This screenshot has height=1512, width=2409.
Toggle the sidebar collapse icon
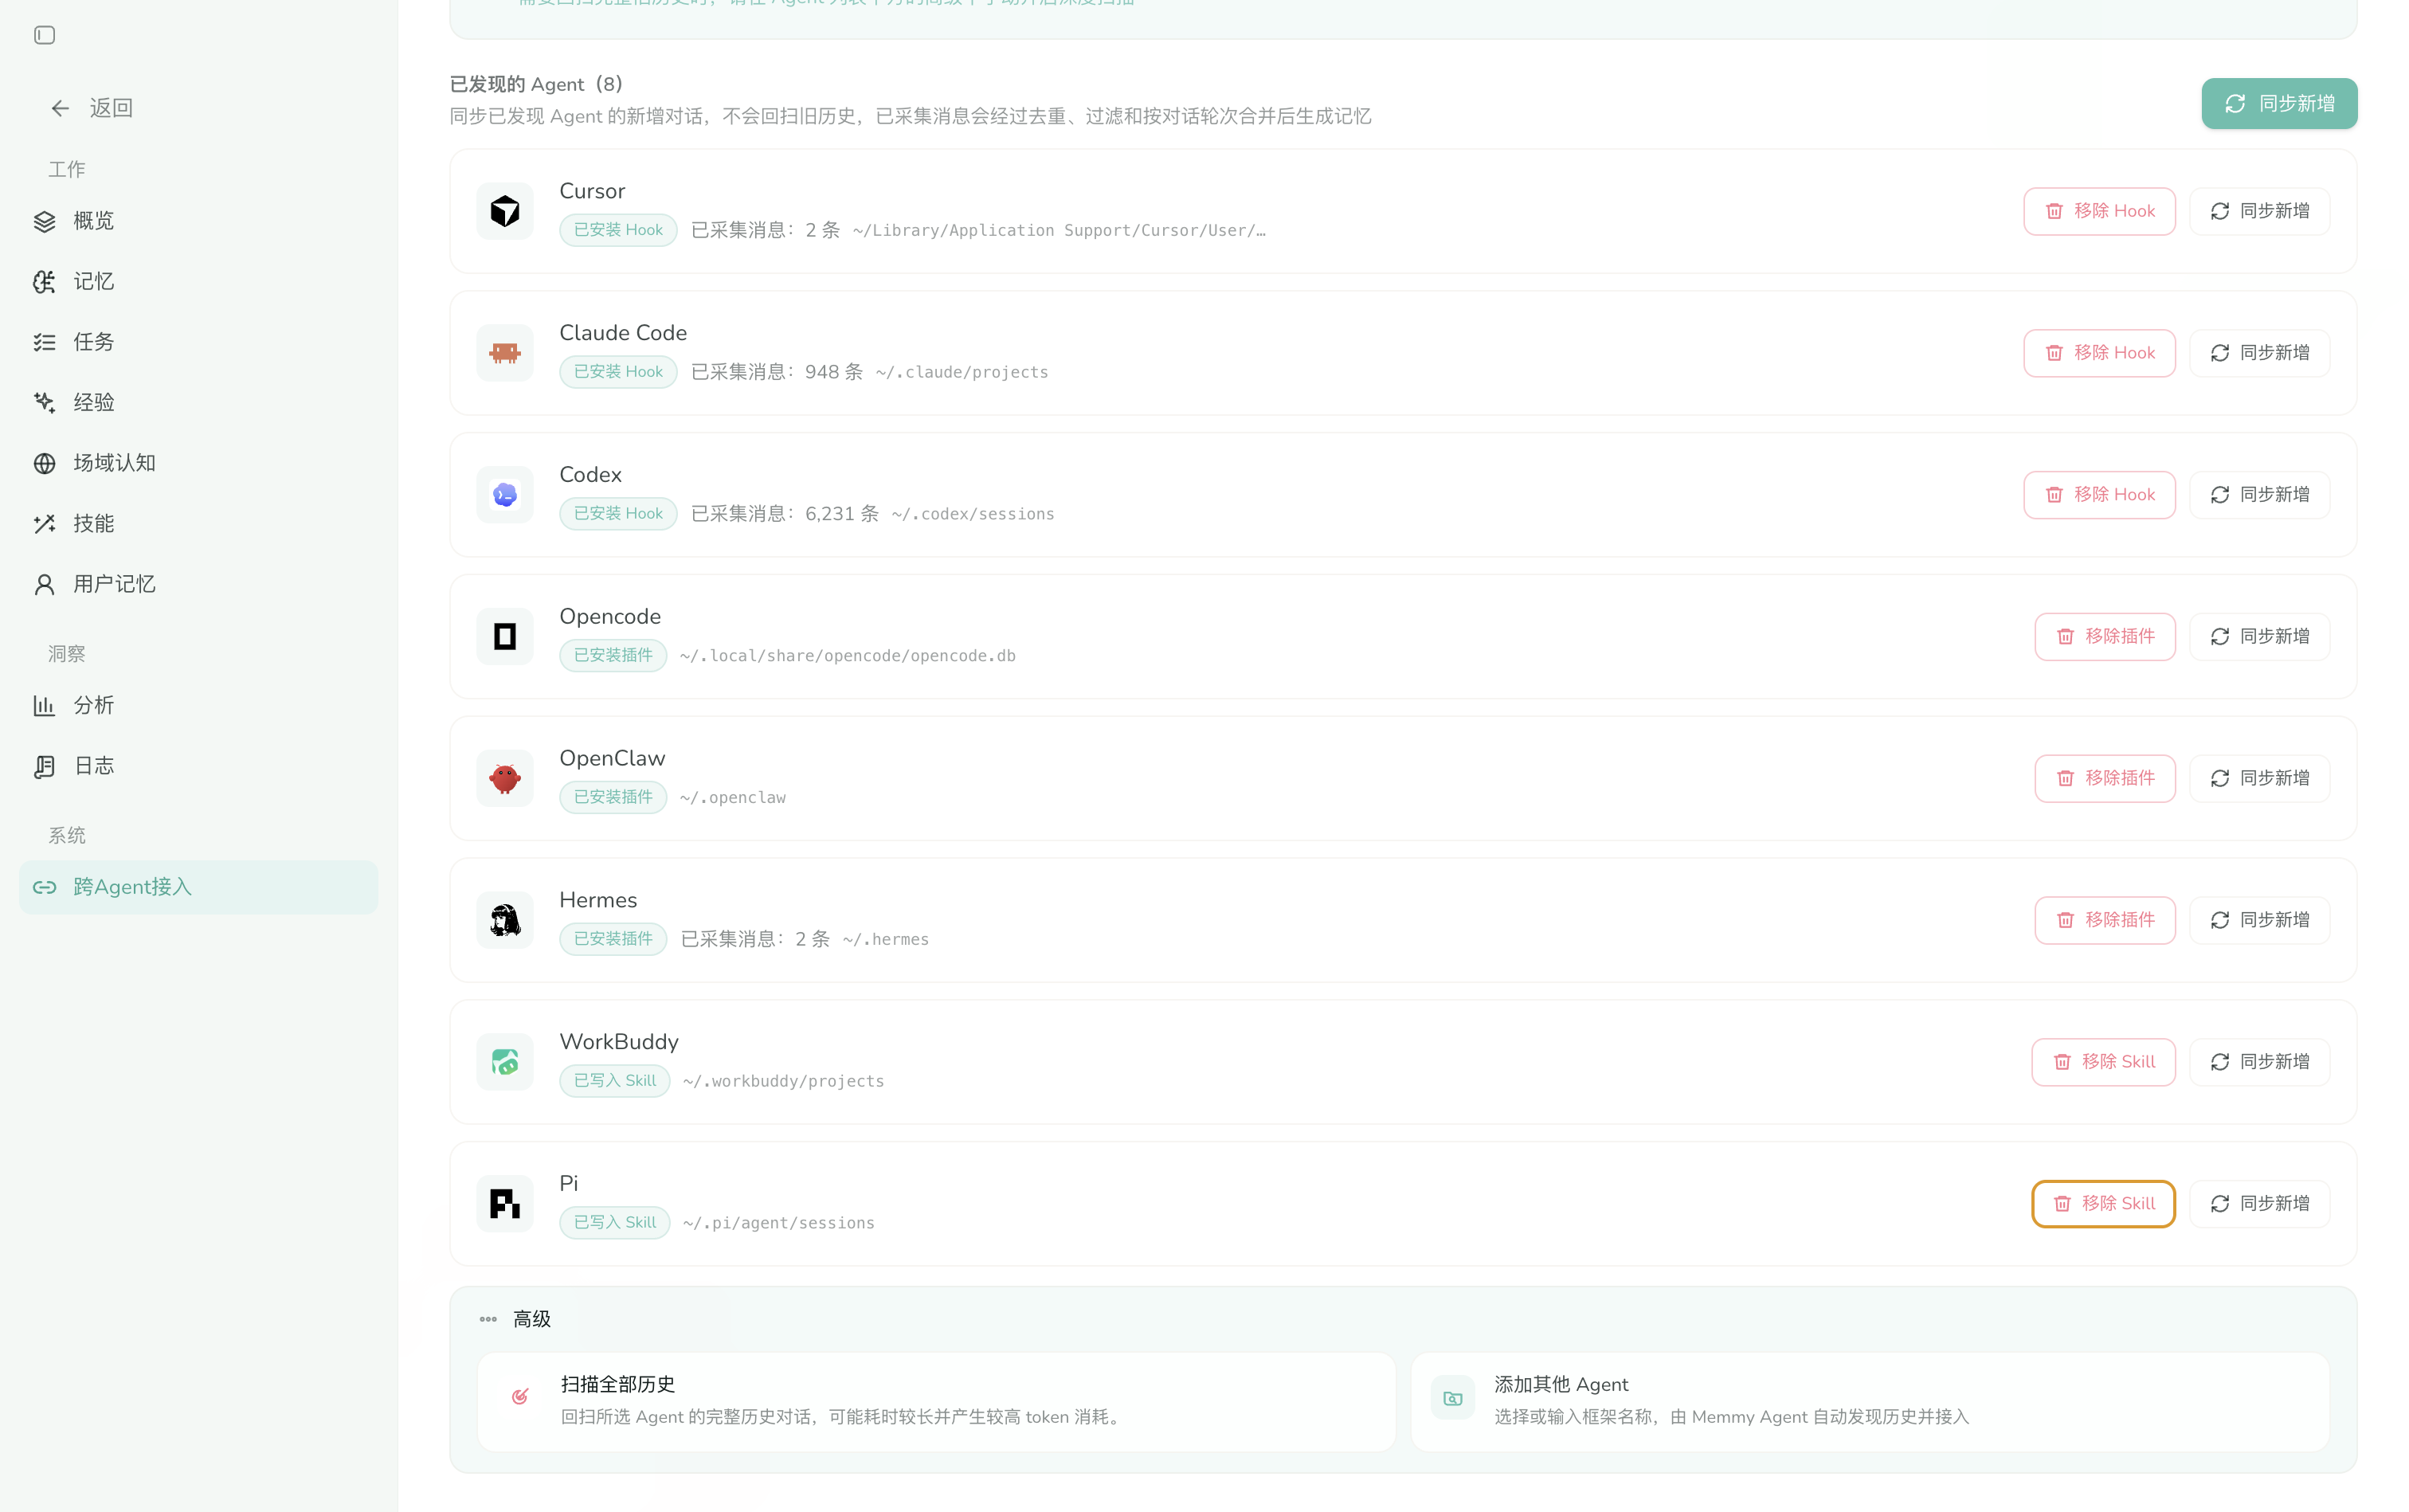[44, 36]
